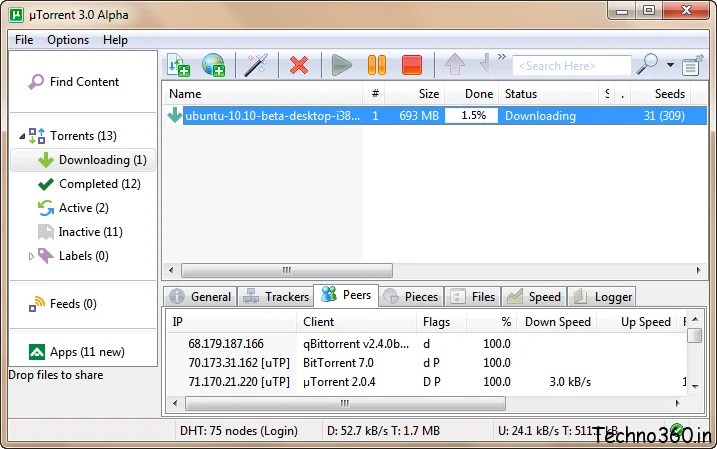Click Add Torrent from URL globe icon
This screenshot has height=449, width=717.
[x=214, y=65]
